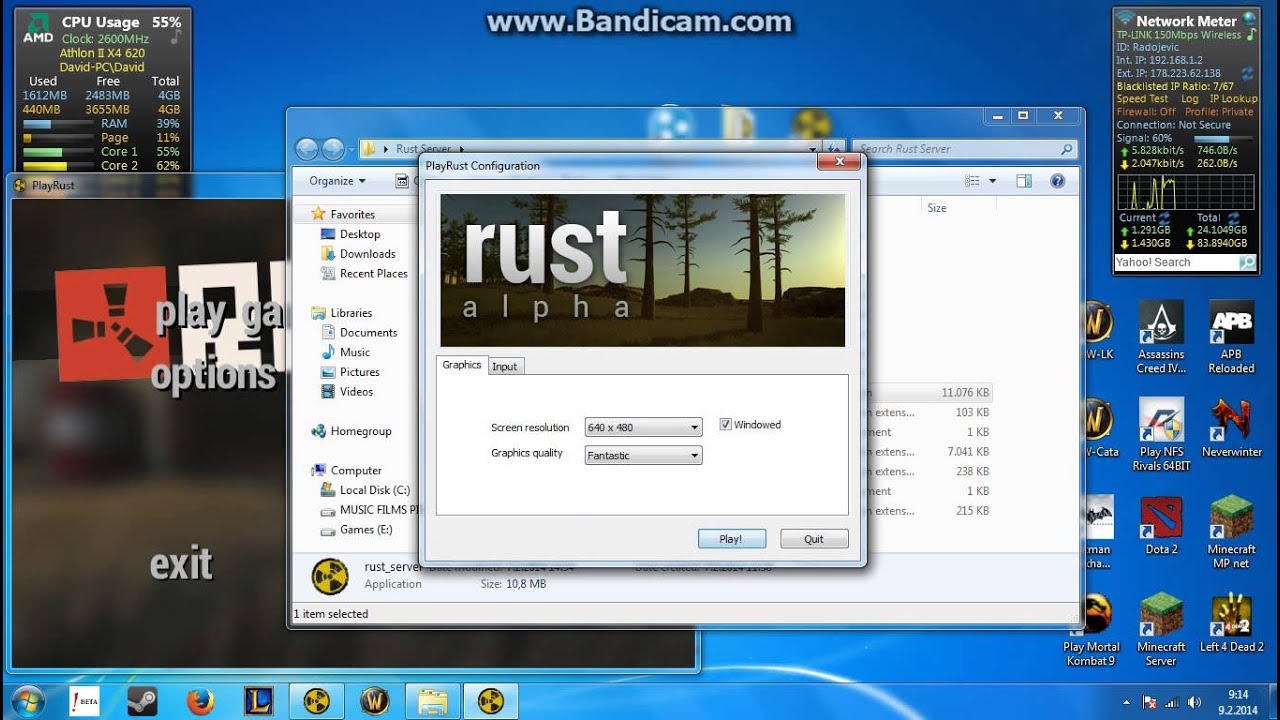The width and height of the screenshot is (1280, 720).
Task: Select Videos in Explorer sidebar
Action: coord(356,392)
